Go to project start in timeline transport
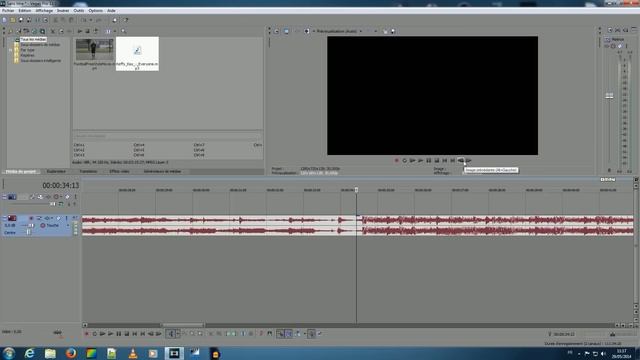This screenshot has width=640, height=360. click(x=135, y=334)
